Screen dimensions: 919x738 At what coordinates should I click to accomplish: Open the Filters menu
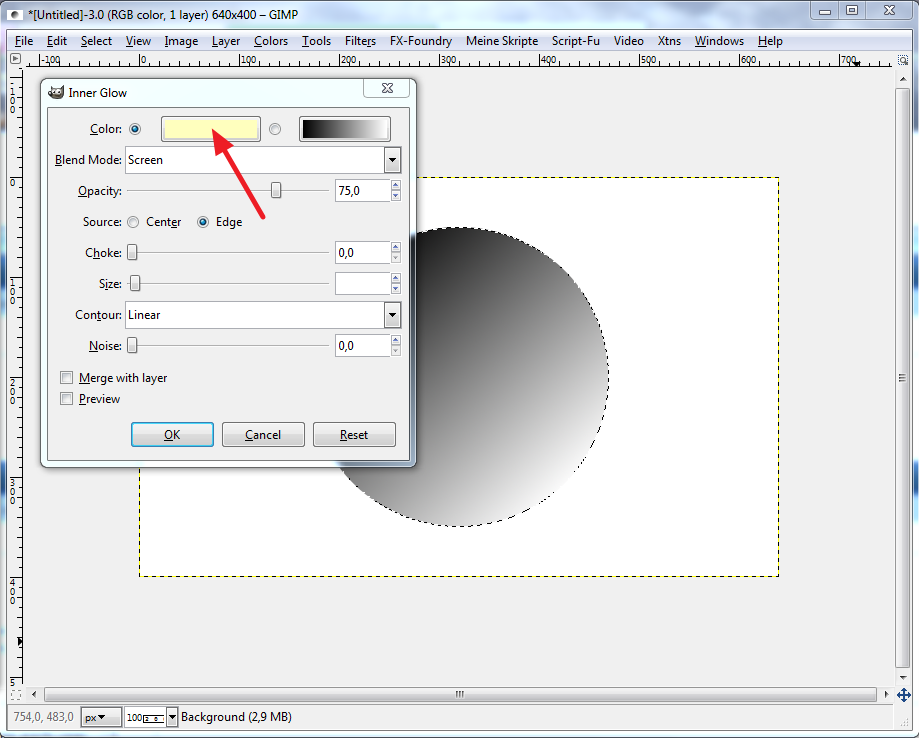click(360, 41)
